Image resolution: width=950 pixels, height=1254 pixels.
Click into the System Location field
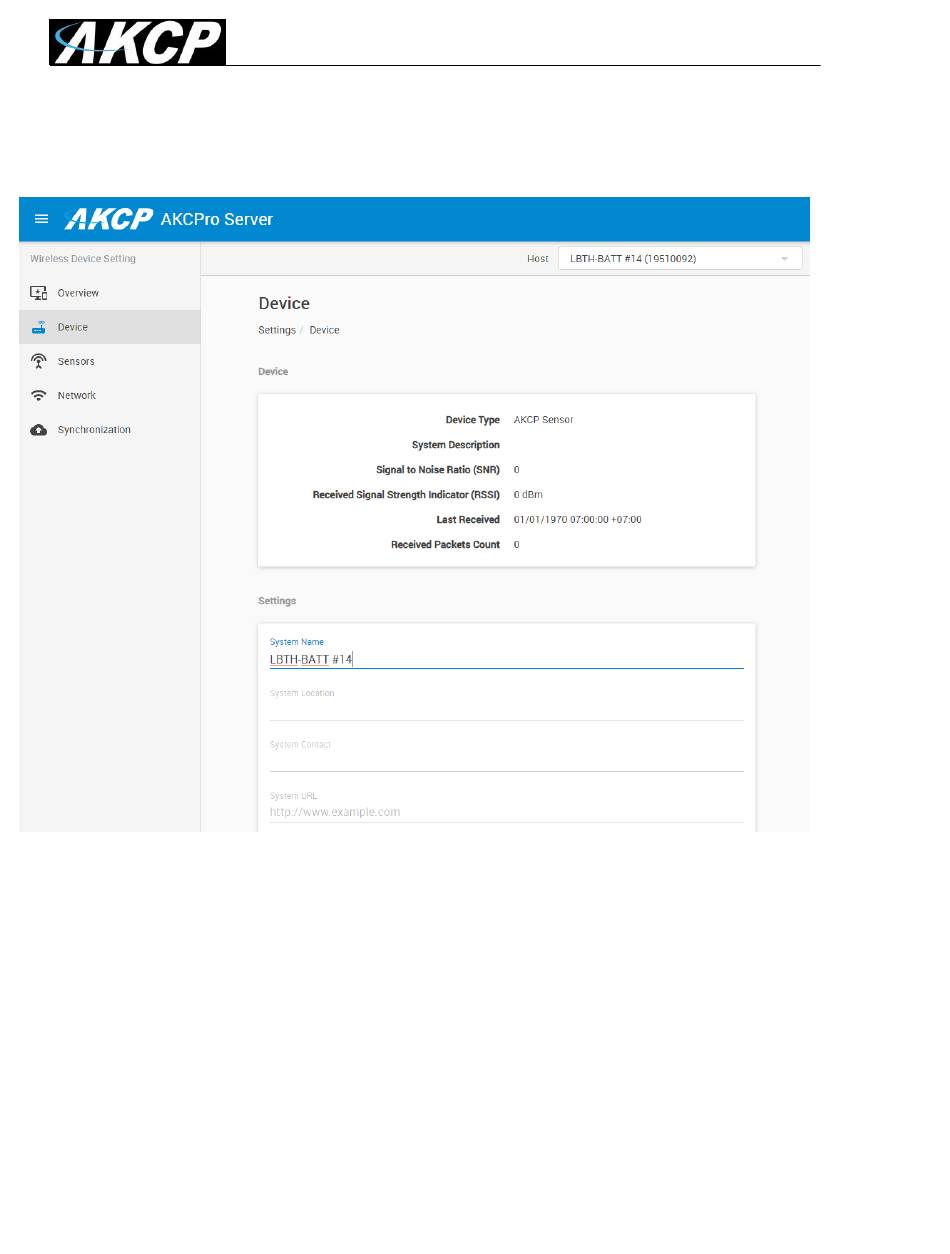pyautogui.click(x=506, y=709)
